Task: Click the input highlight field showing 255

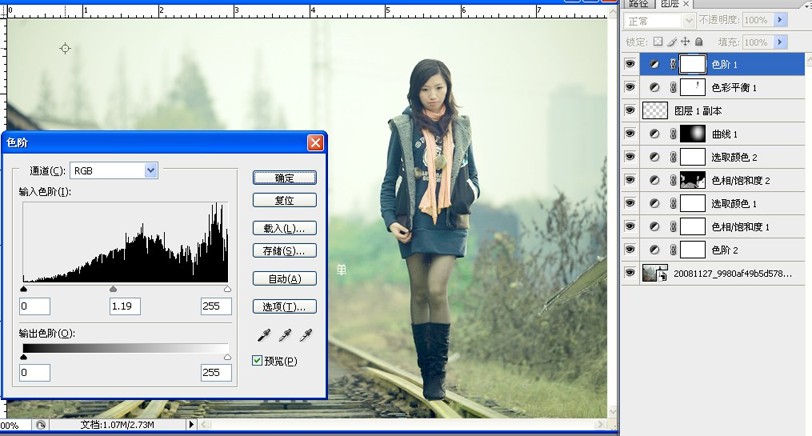Action: pyautogui.click(x=216, y=306)
